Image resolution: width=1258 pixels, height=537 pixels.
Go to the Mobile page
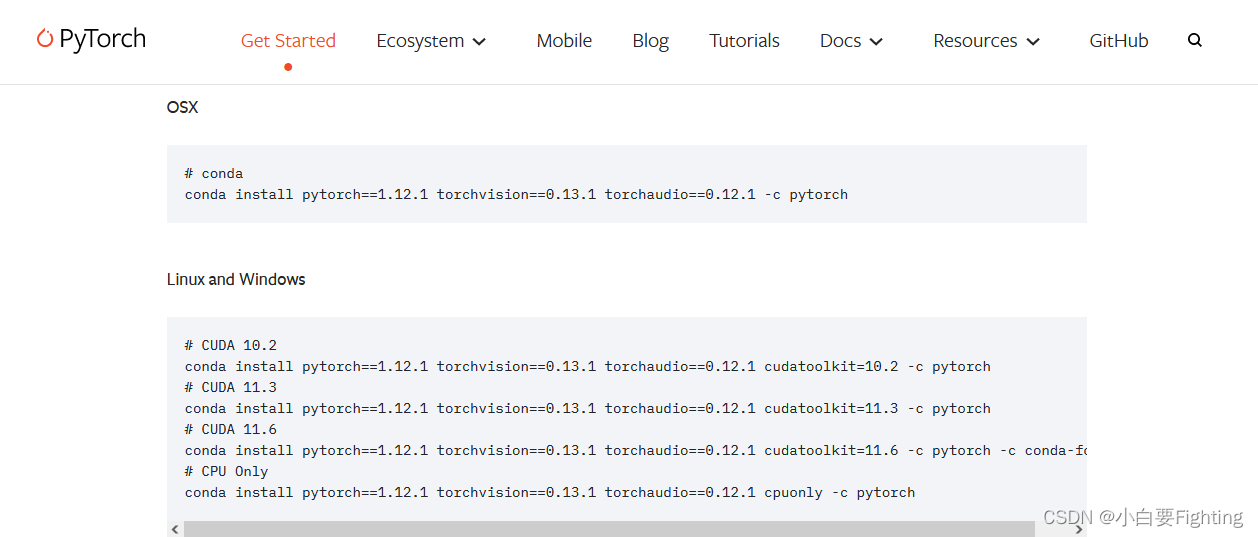pyautogui.click(x=564, y=41)
